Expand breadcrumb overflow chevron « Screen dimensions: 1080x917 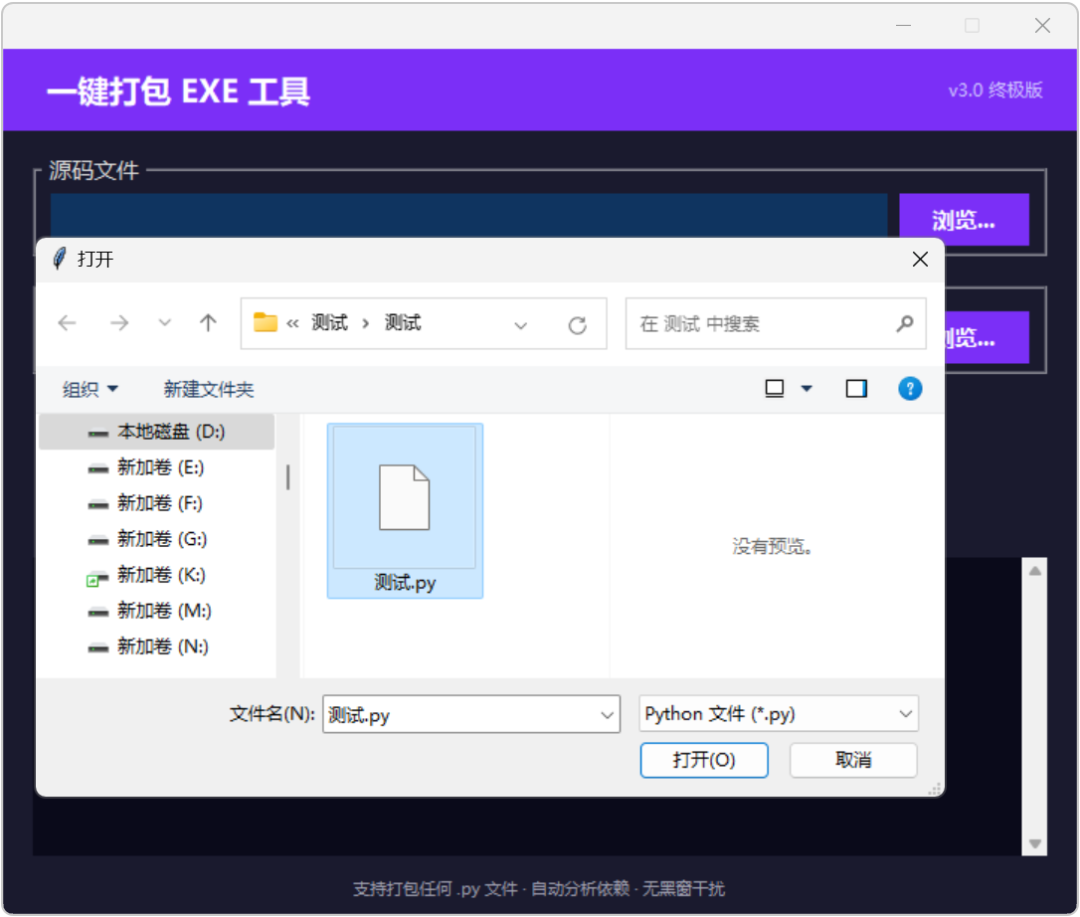point(293,324)
